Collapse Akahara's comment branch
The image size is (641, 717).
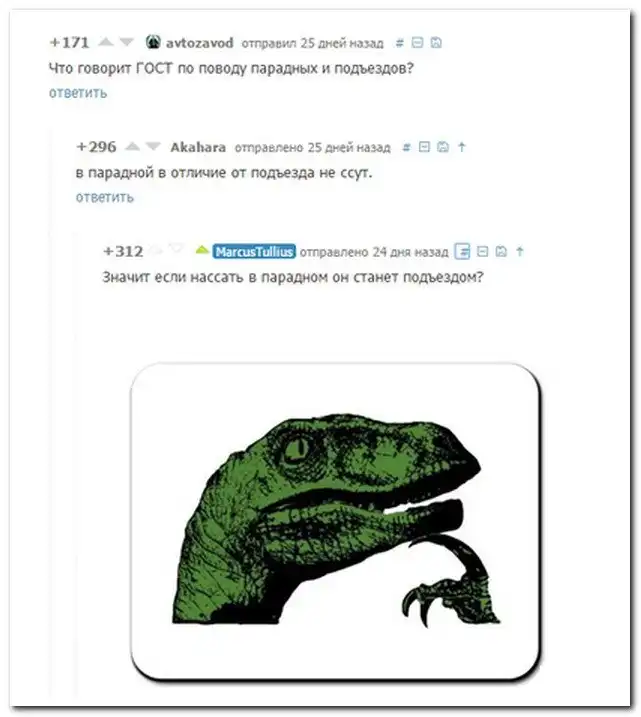point(424,147)
